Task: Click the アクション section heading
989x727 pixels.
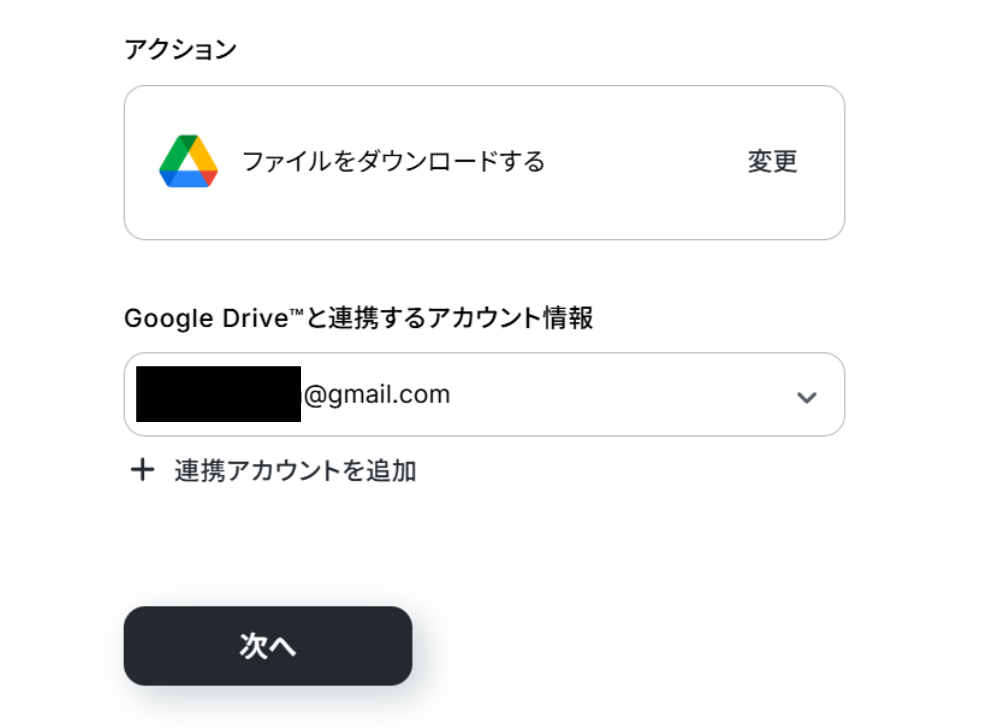Action: click(180, 49)
